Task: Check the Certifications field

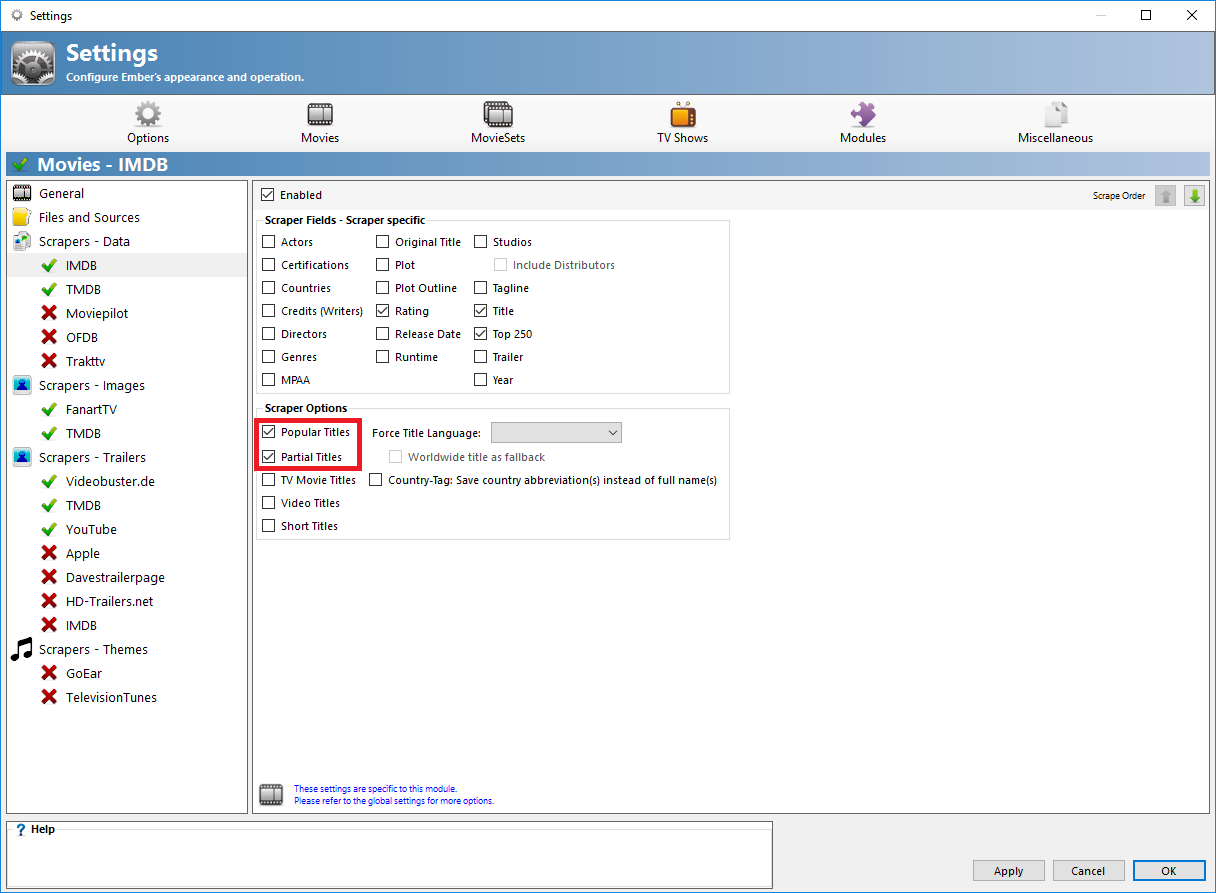Action: [x=268, y=265]
